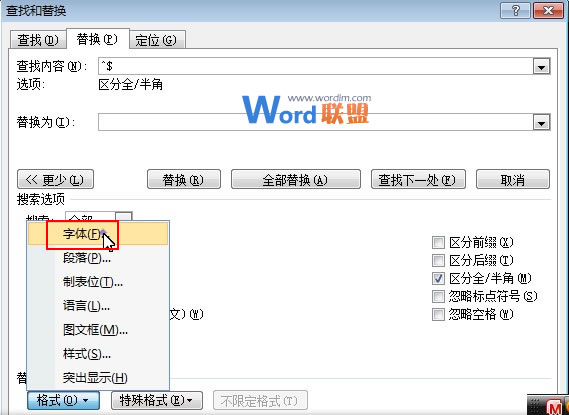Click the 取消 button
The height and width of the screenshot is (415, 569).
(x=513, y=179)
